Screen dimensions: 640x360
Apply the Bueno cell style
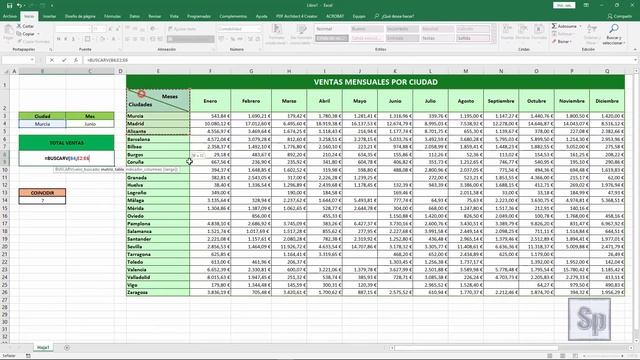coord(367,29)
